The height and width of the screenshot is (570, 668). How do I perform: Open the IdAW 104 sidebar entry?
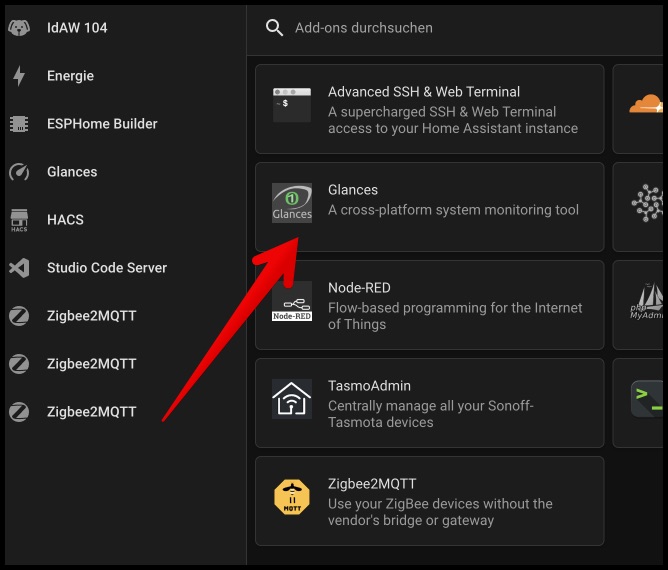point(77,28)
